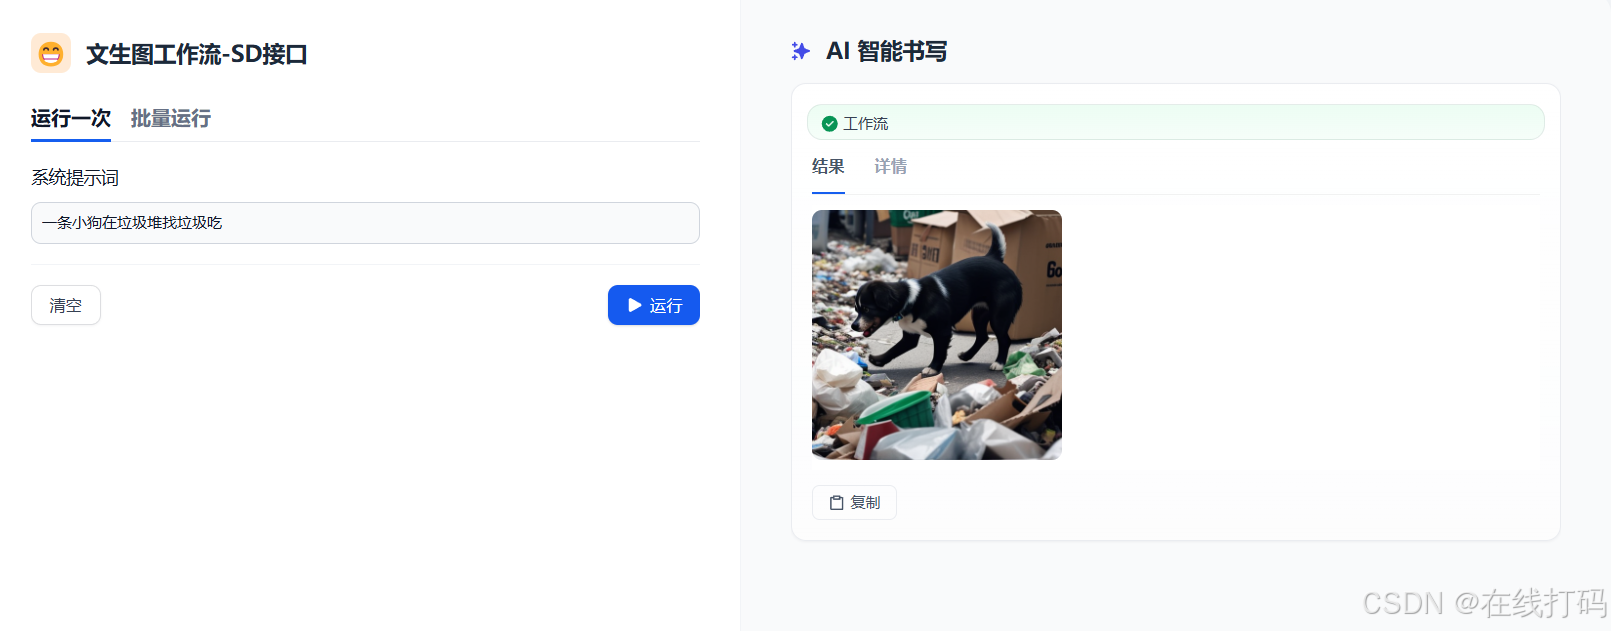Image resolution: width=1611 pixels, height=631 pixels.
Task: Switch to the 详情 tab
Action: tap(891, 167)
